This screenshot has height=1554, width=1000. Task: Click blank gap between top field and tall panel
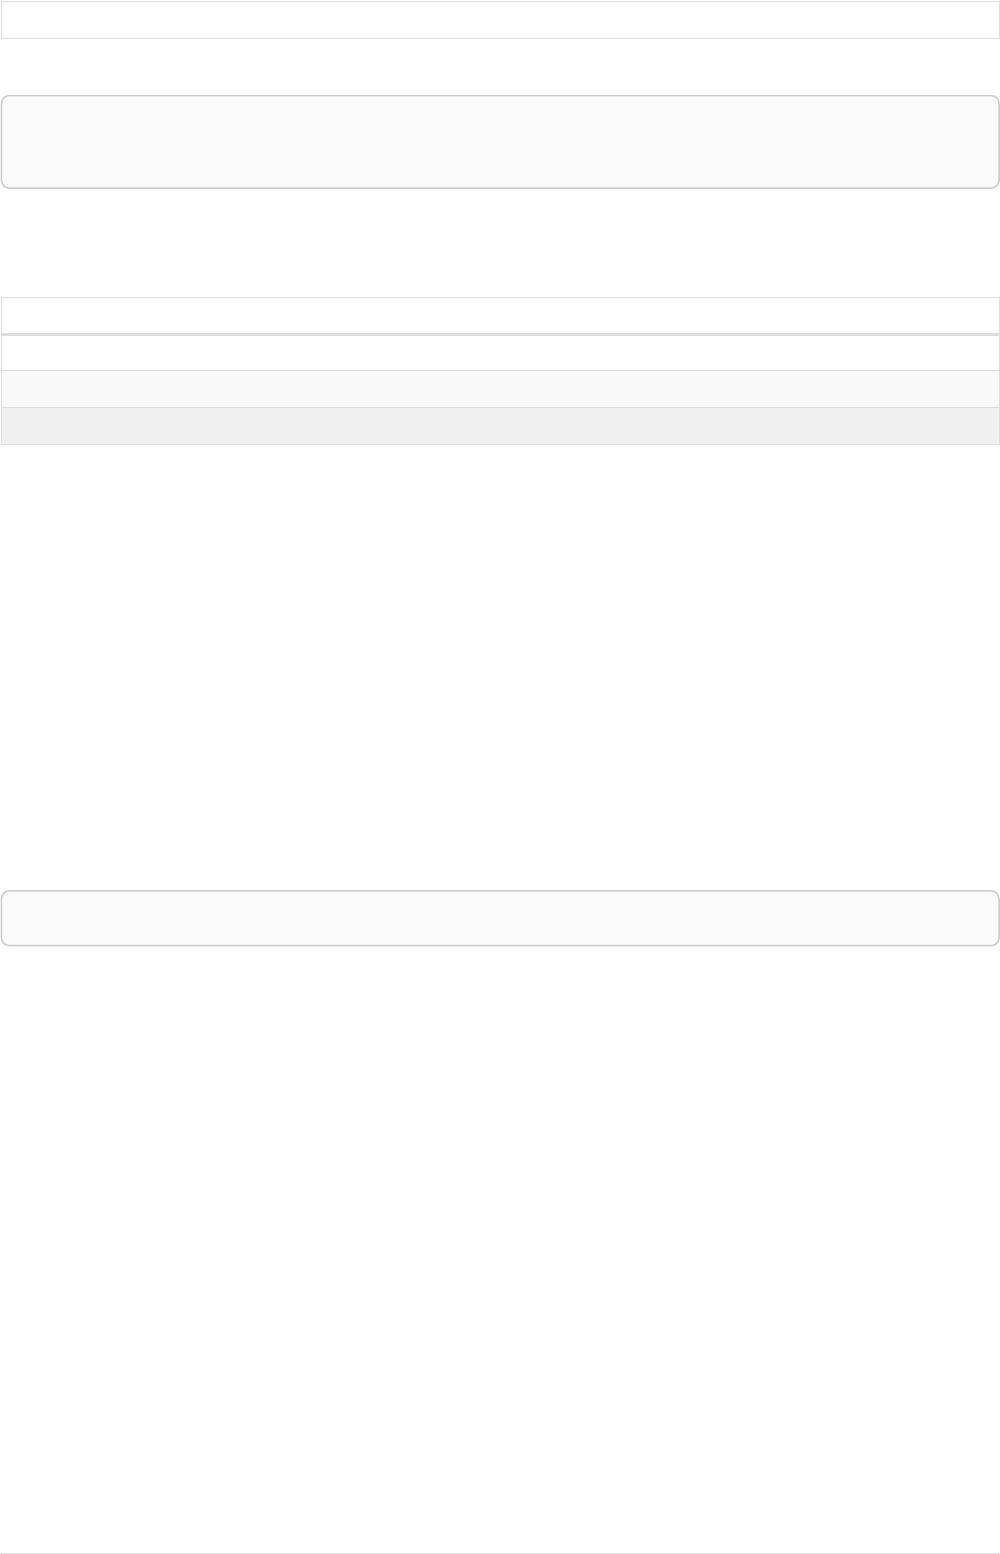[500, 67]
